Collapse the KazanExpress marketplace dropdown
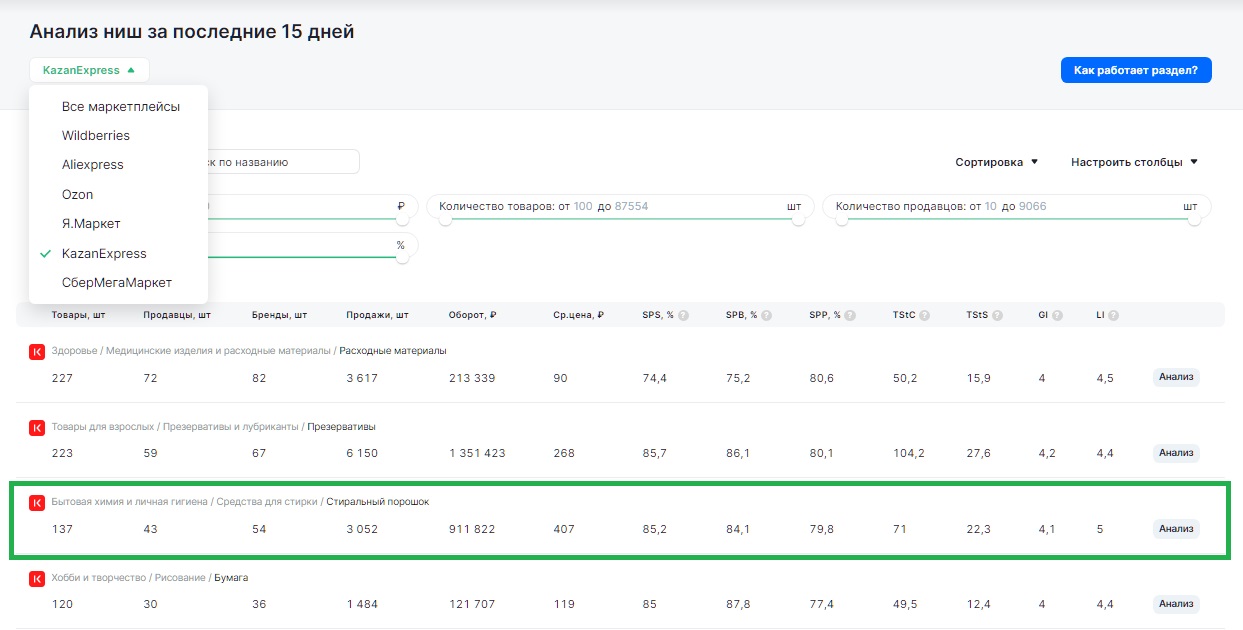 89,70
